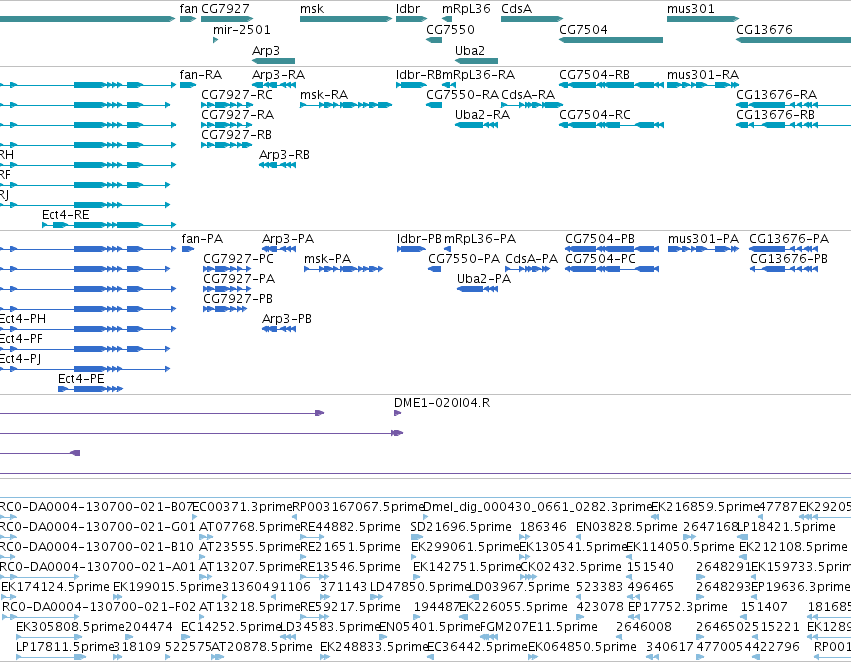Screen dimensions: 851x662
Task: Select EST label EC00371.3prime
Action: (243, 507)
